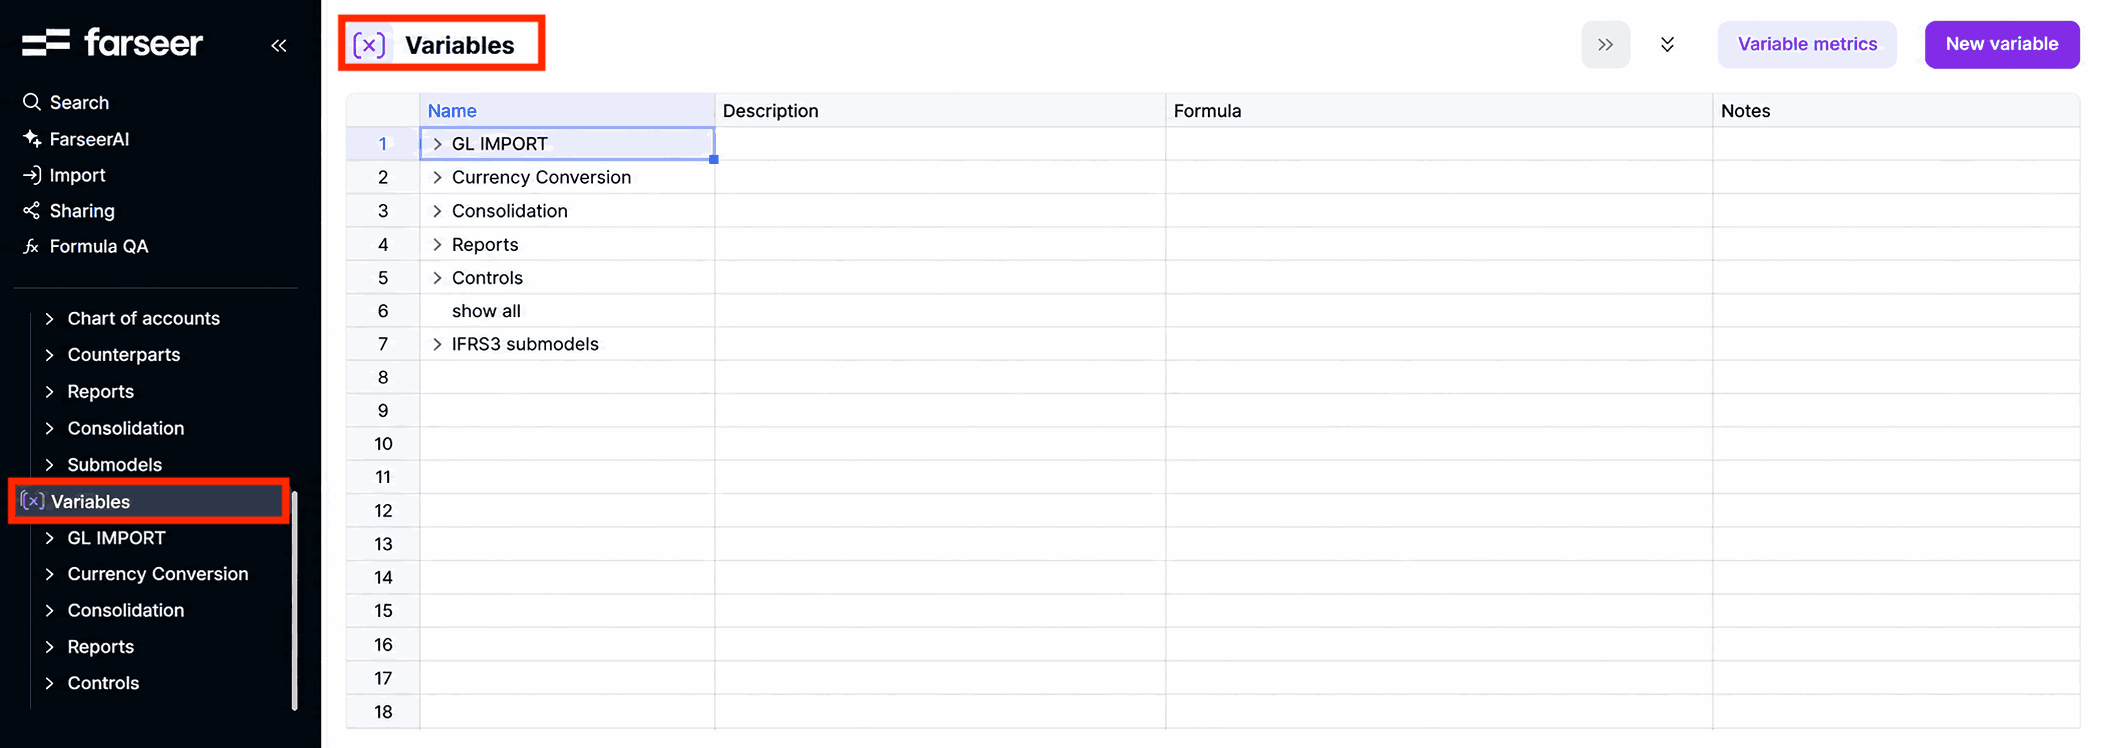
Task: Click the Variable metrics button
Action: click(1807, 44)
